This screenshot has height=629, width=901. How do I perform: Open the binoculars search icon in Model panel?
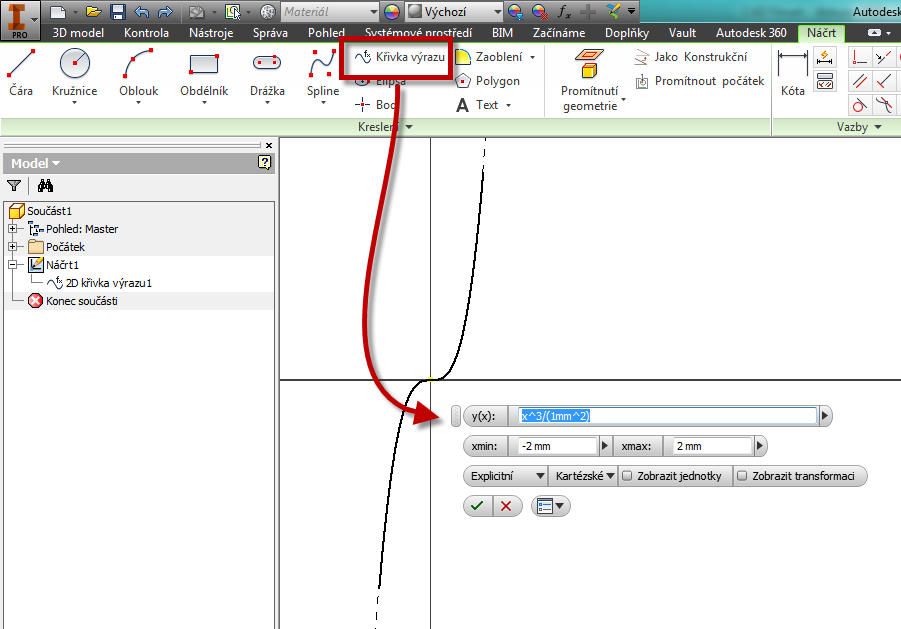pos(45,185)
